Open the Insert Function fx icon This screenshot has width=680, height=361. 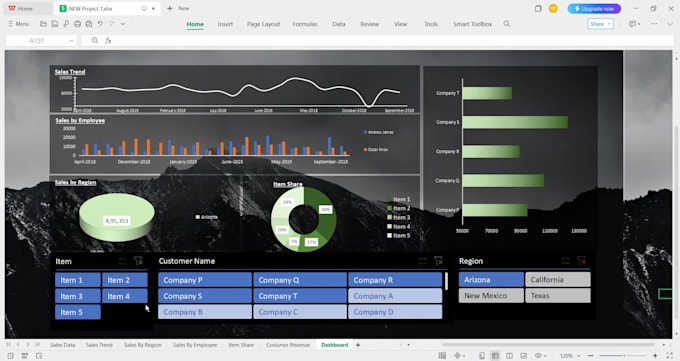[x=108, y=41]
